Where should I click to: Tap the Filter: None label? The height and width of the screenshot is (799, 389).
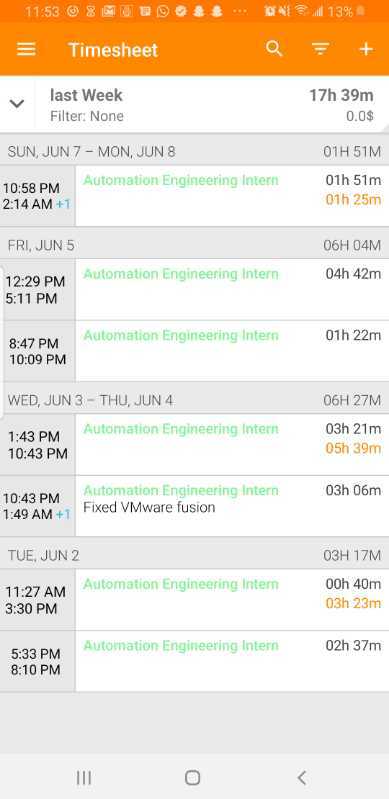point(87,116)
